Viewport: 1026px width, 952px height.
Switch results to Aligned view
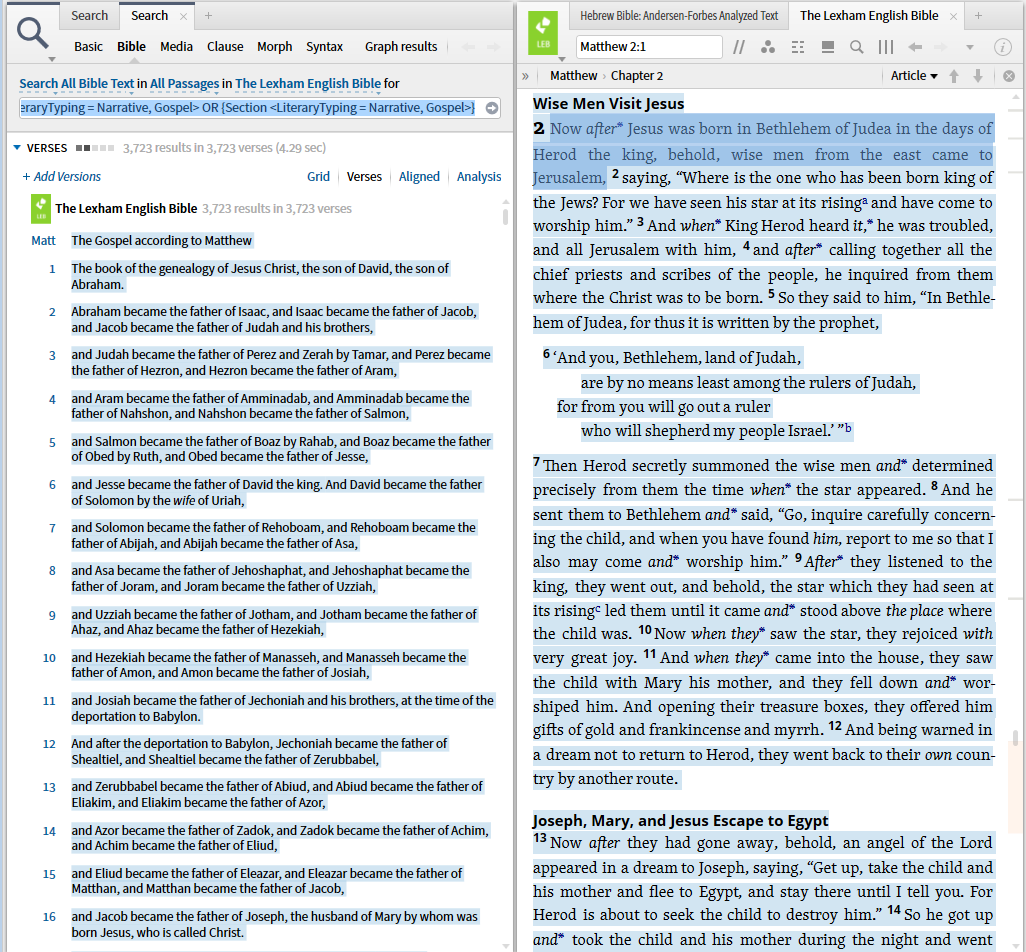pyautogui.click(x=419, y=177)
